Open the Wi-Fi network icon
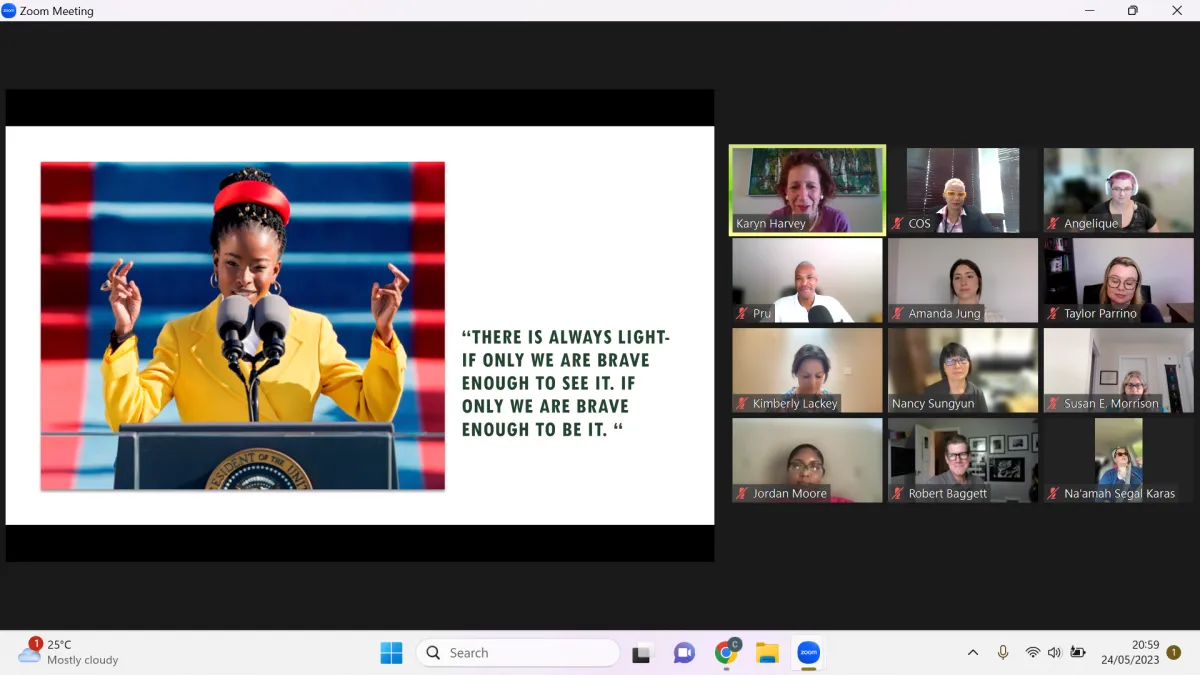This screenshot has height=675, width=1200. tap(1032, 653)
